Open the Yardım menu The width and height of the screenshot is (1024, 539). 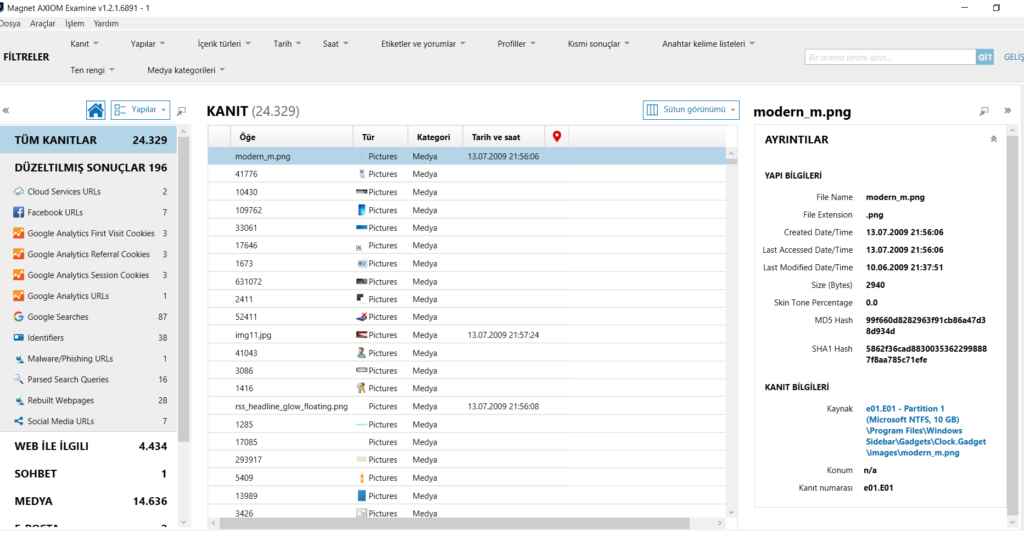(105, 23)
